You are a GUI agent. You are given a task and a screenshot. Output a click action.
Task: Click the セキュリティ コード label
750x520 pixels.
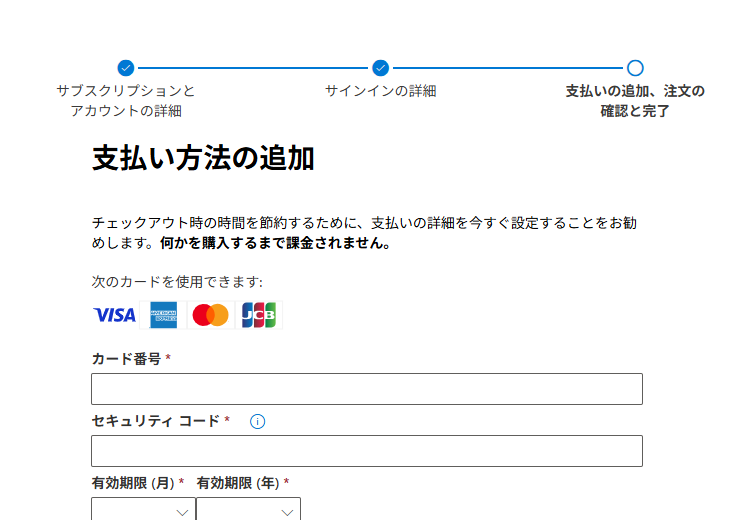tap(155, 421)
